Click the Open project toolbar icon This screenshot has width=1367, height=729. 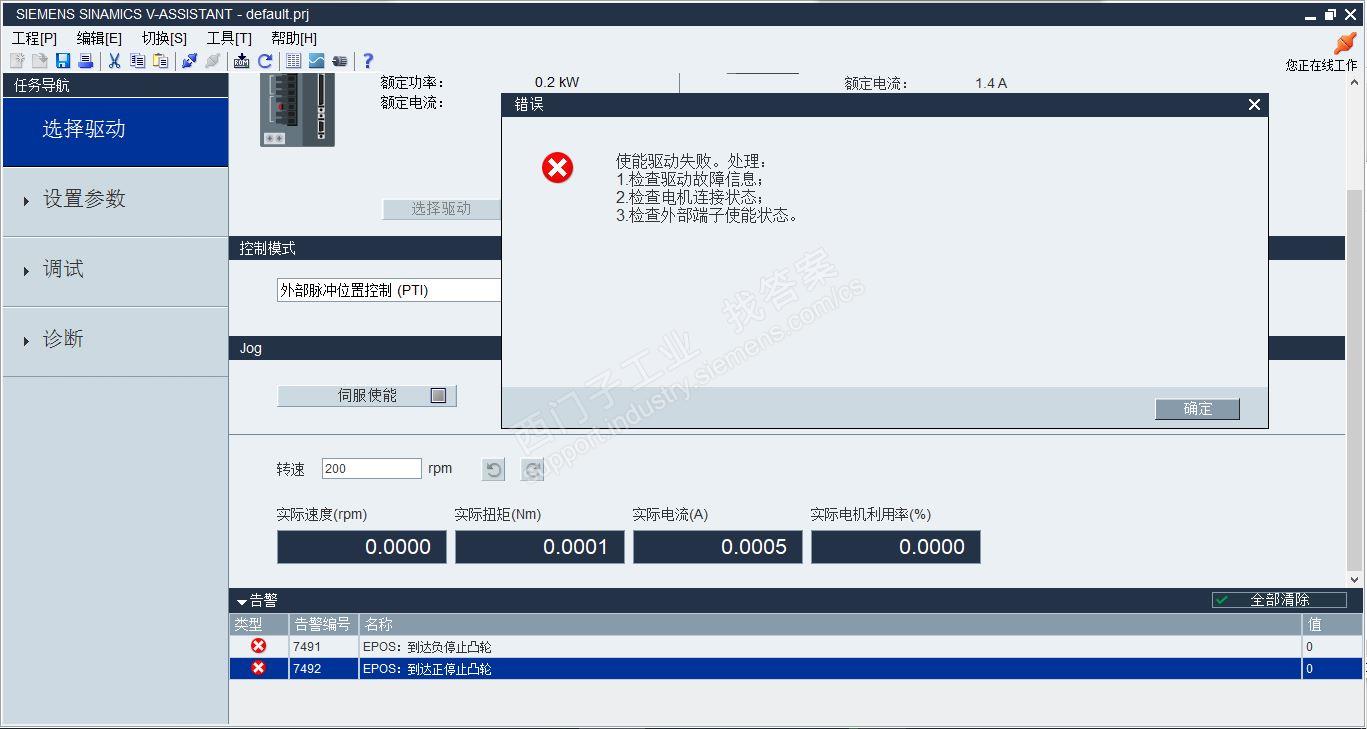[40, 61]
